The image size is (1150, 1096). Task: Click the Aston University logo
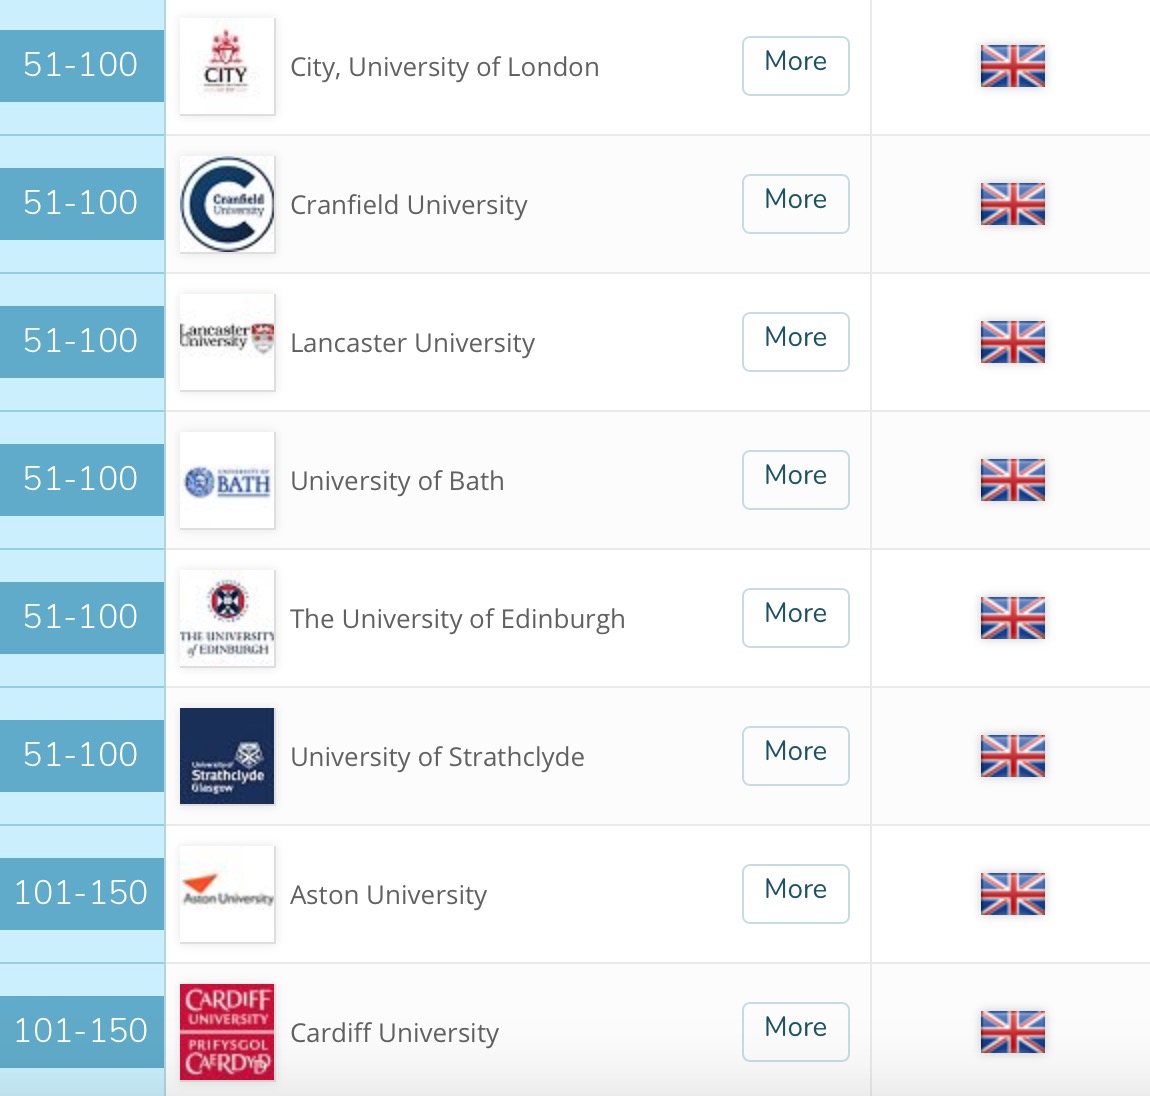(x=227, y=894)
